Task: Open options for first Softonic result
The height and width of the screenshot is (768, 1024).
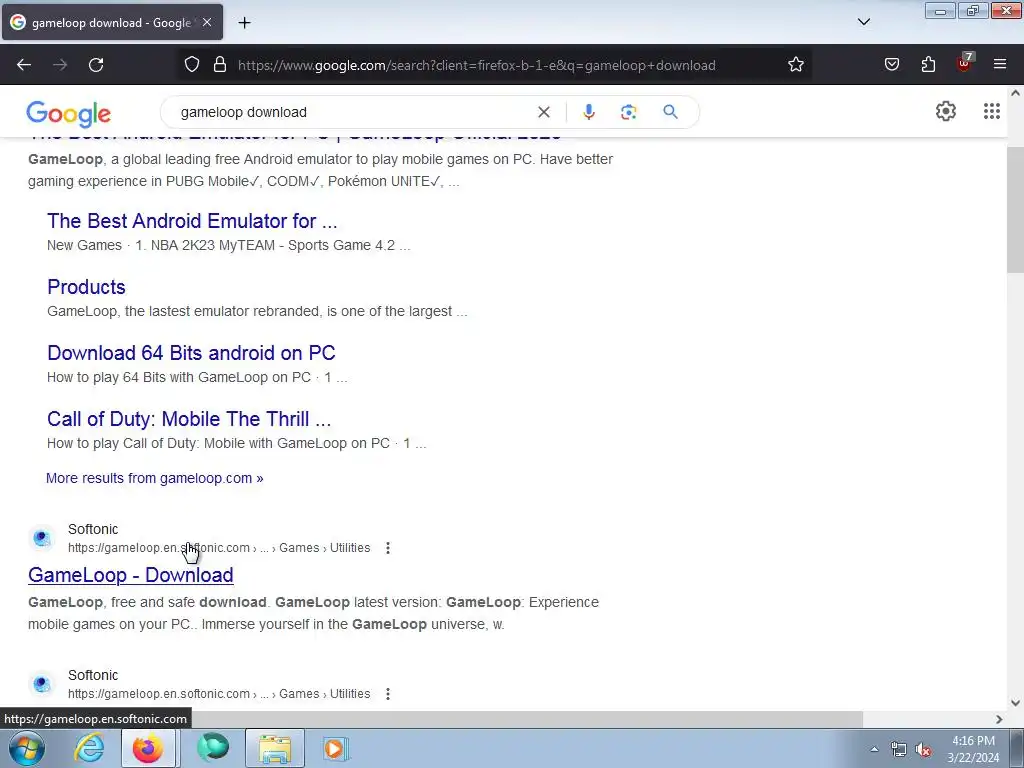Action: [x=388, y=548]
